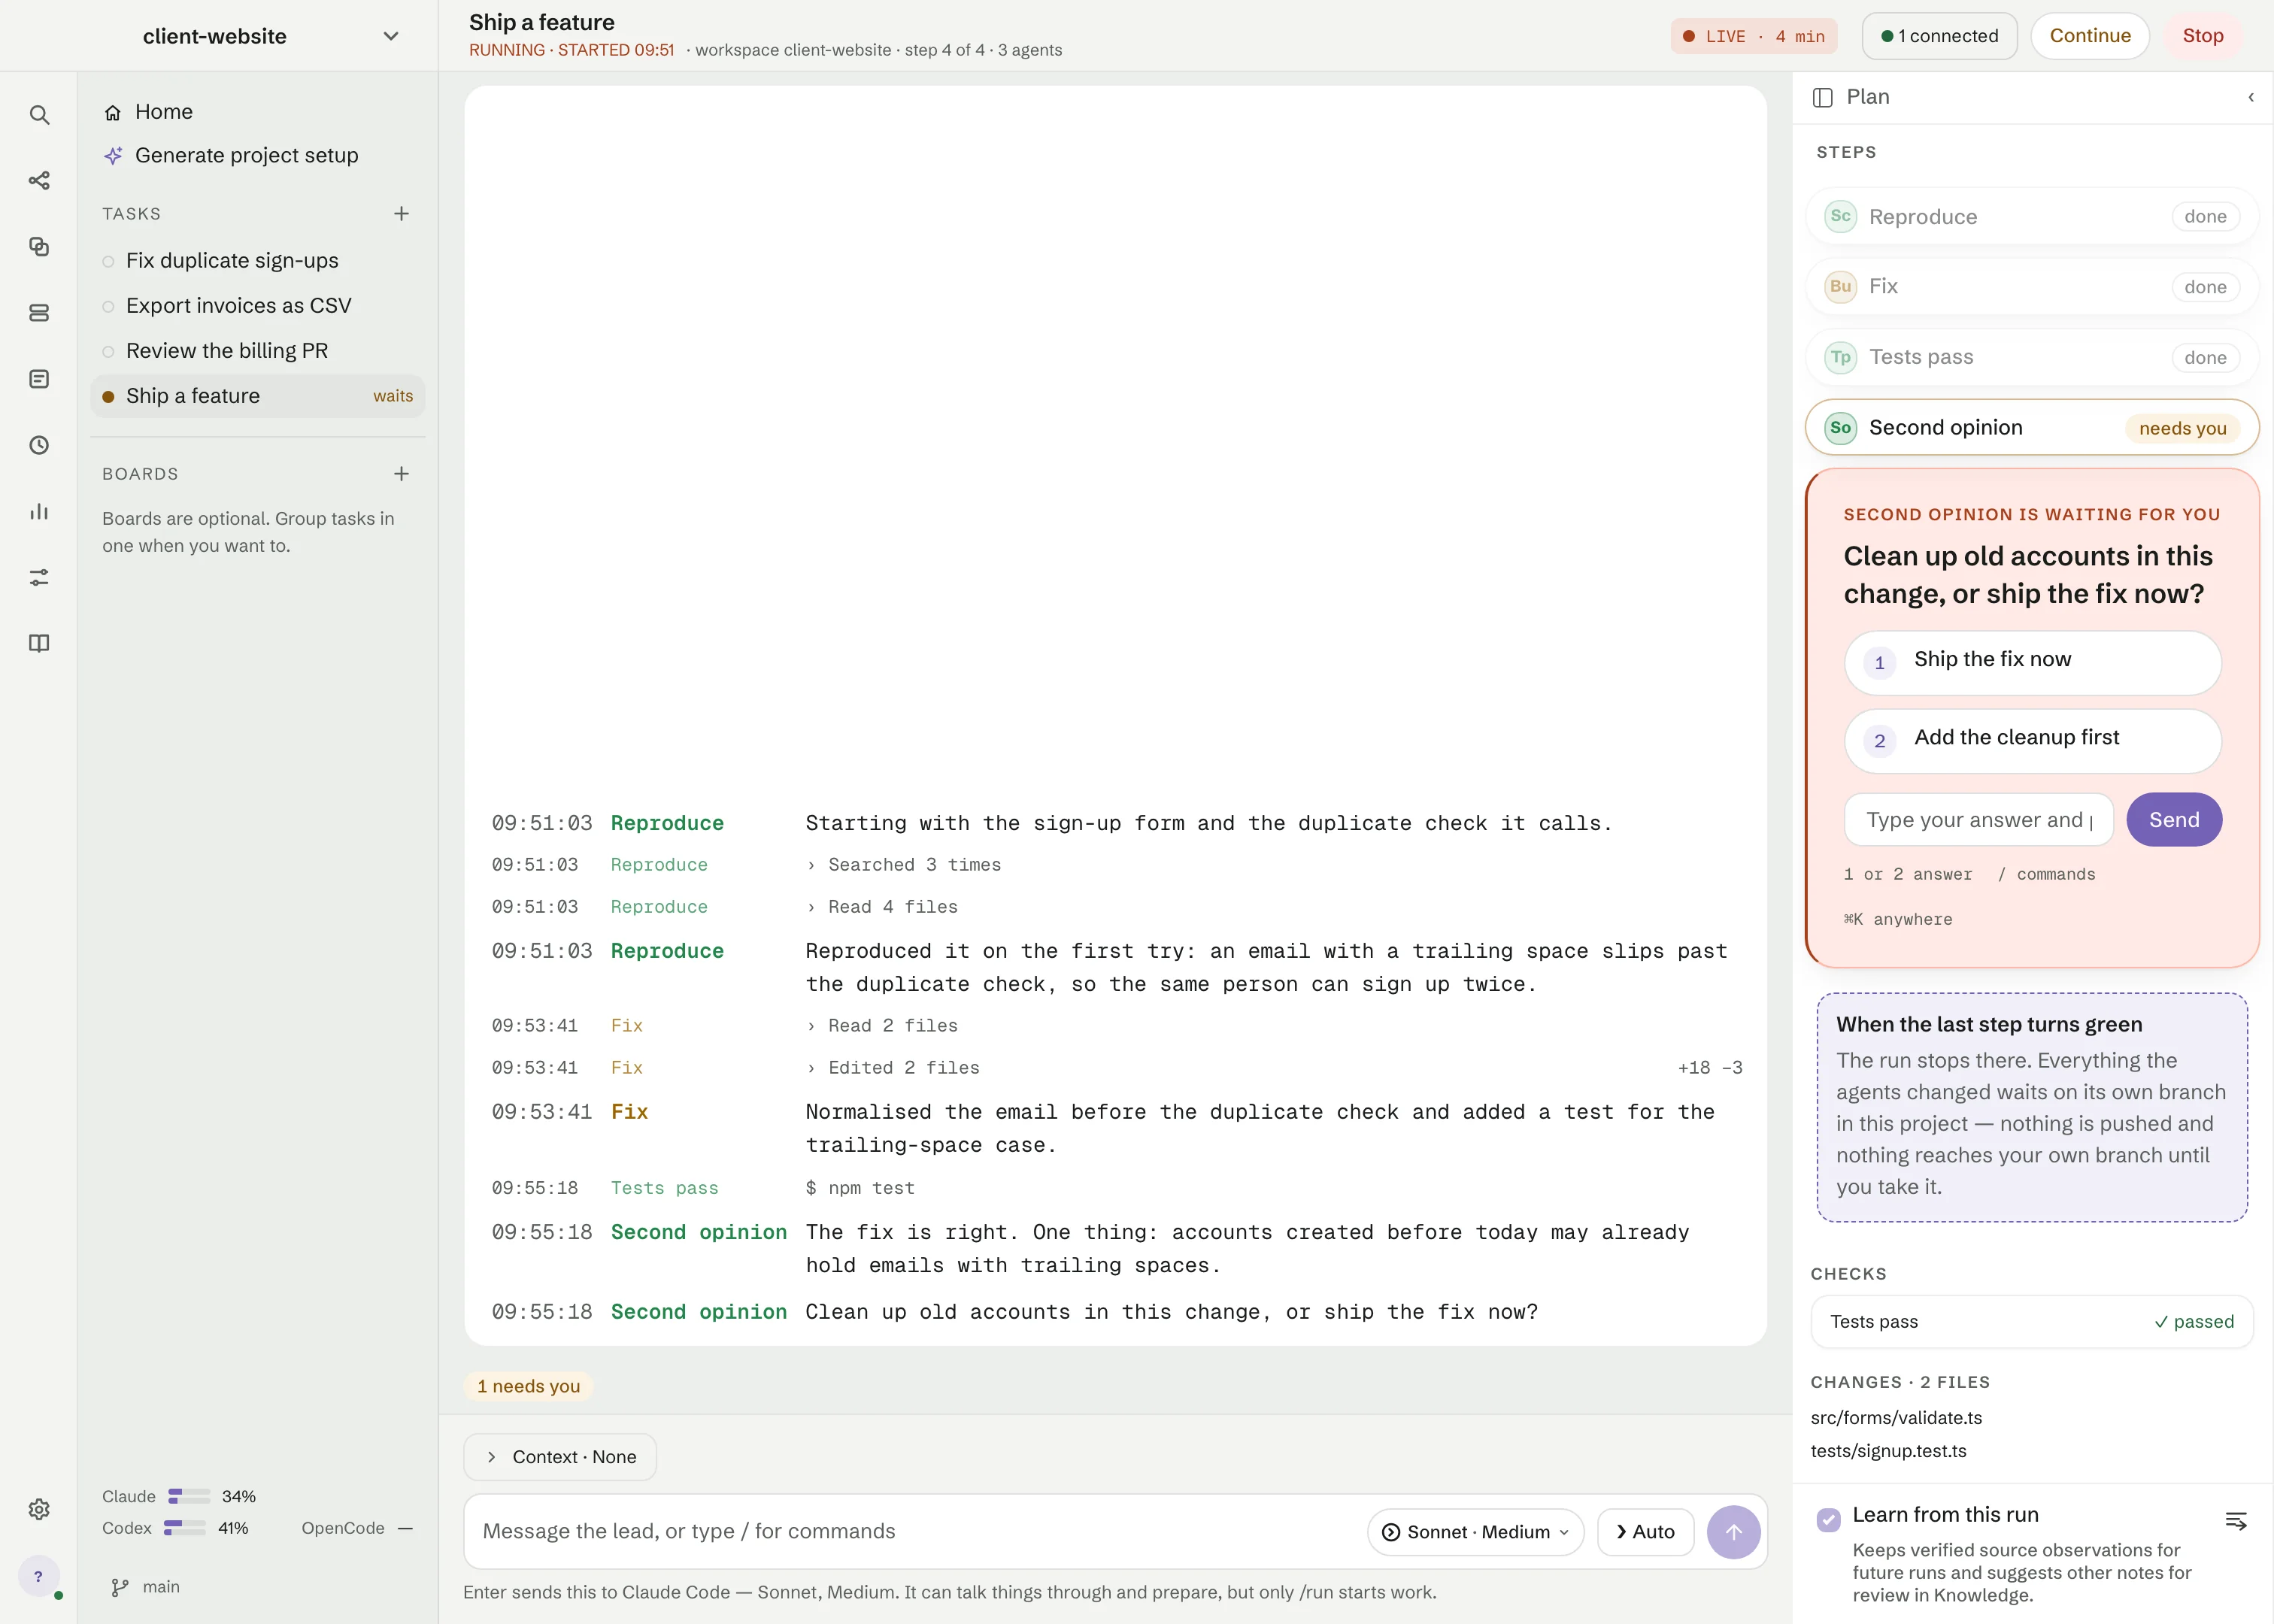Select the Ship a feature task
Viewport: 2274px width, 1624px height.
pos(258,396)
